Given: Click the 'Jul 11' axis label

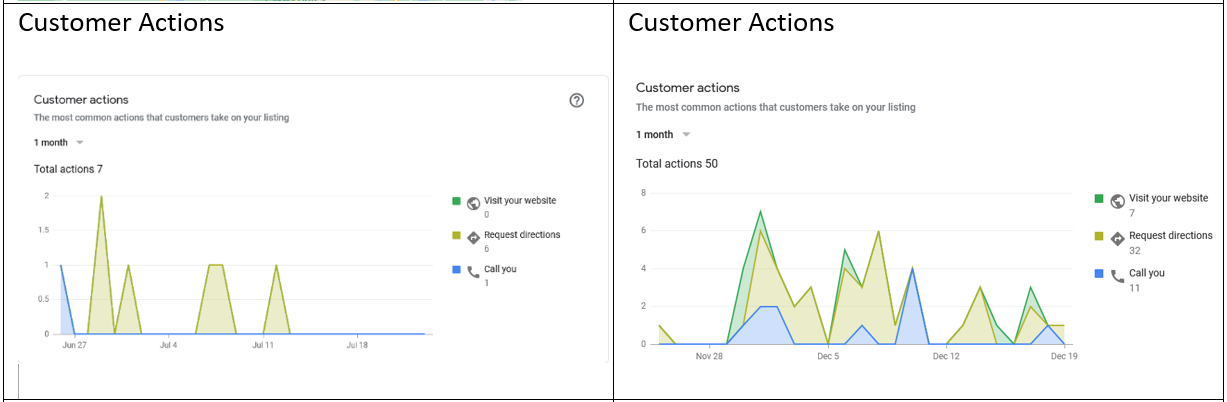Looking at the screenshot, I should click(263, 345).
